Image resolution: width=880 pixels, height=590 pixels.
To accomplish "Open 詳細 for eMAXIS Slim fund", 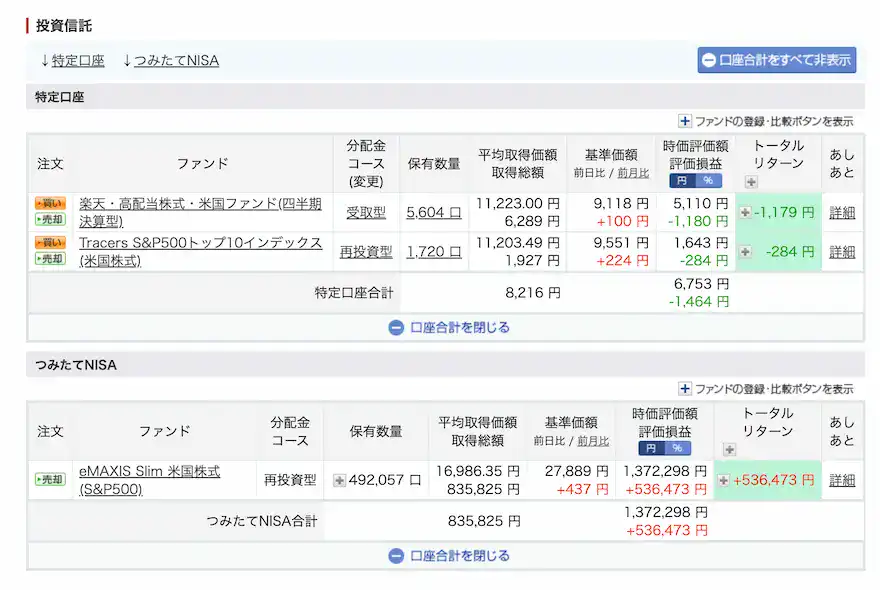I will (x=842, y=480).
